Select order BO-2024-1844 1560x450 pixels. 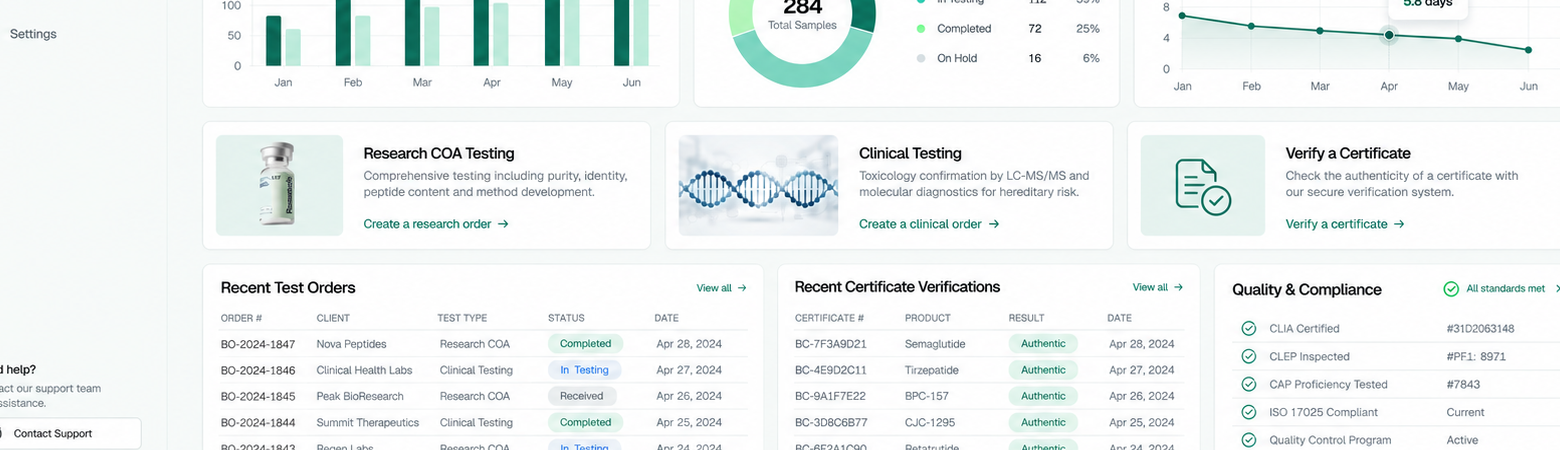point(258,422)
